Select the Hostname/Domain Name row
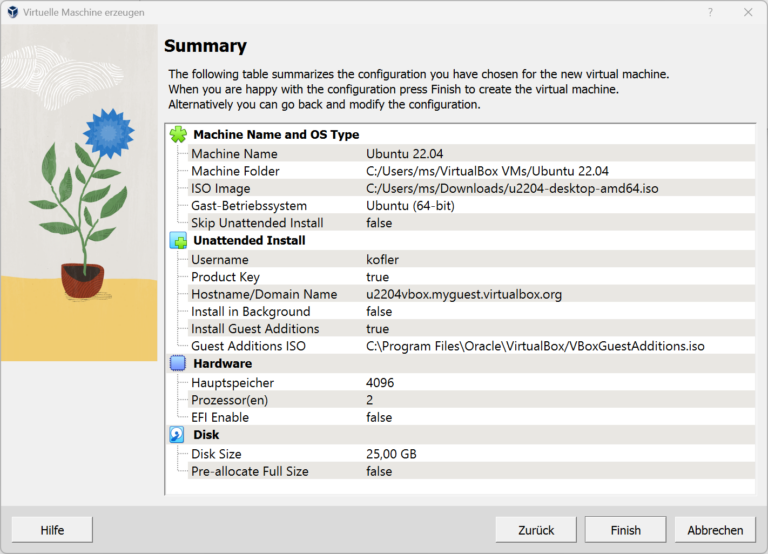This screenshot has width=768, height=554. pyautogui.click(x=264, y=294)
